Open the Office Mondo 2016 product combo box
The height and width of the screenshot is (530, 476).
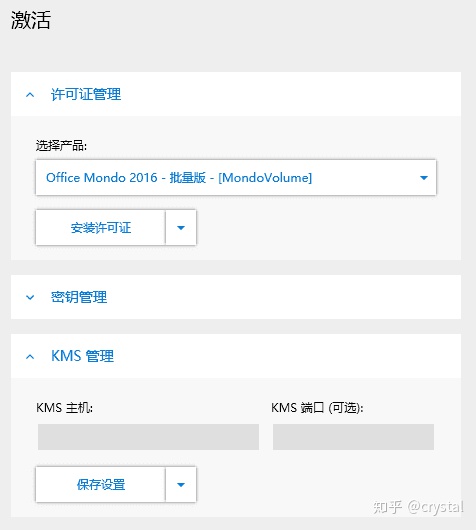(236, 177)
